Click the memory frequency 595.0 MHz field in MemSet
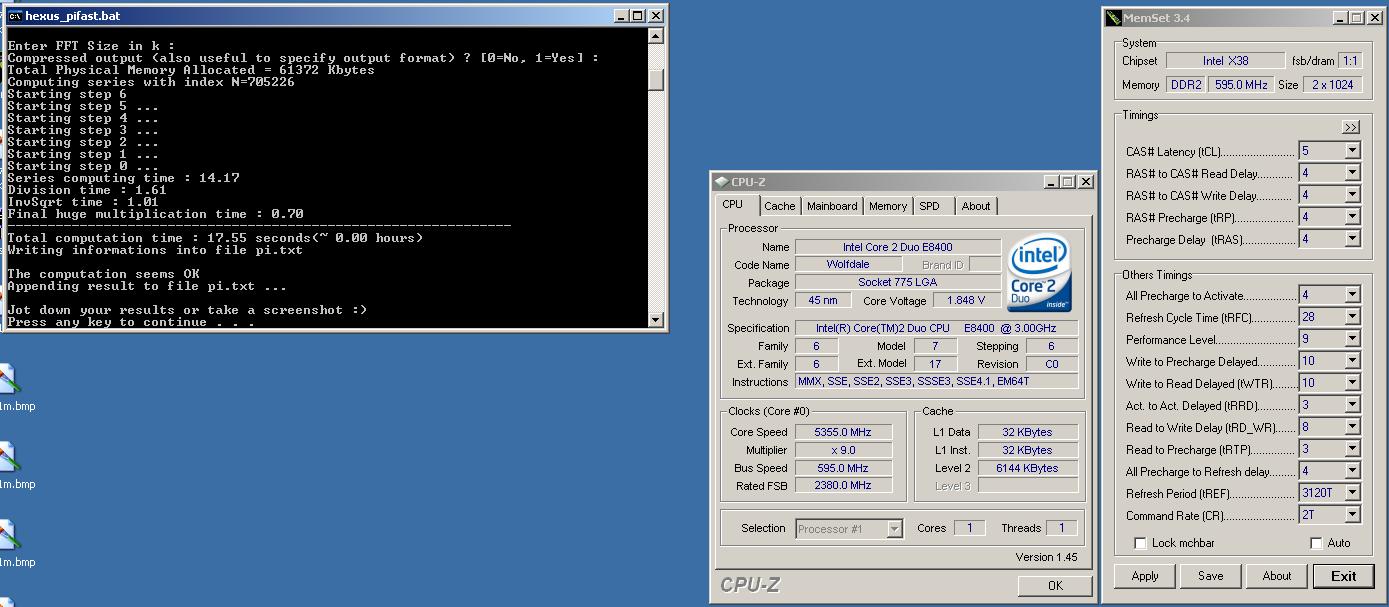 (x=1241, y=85)
